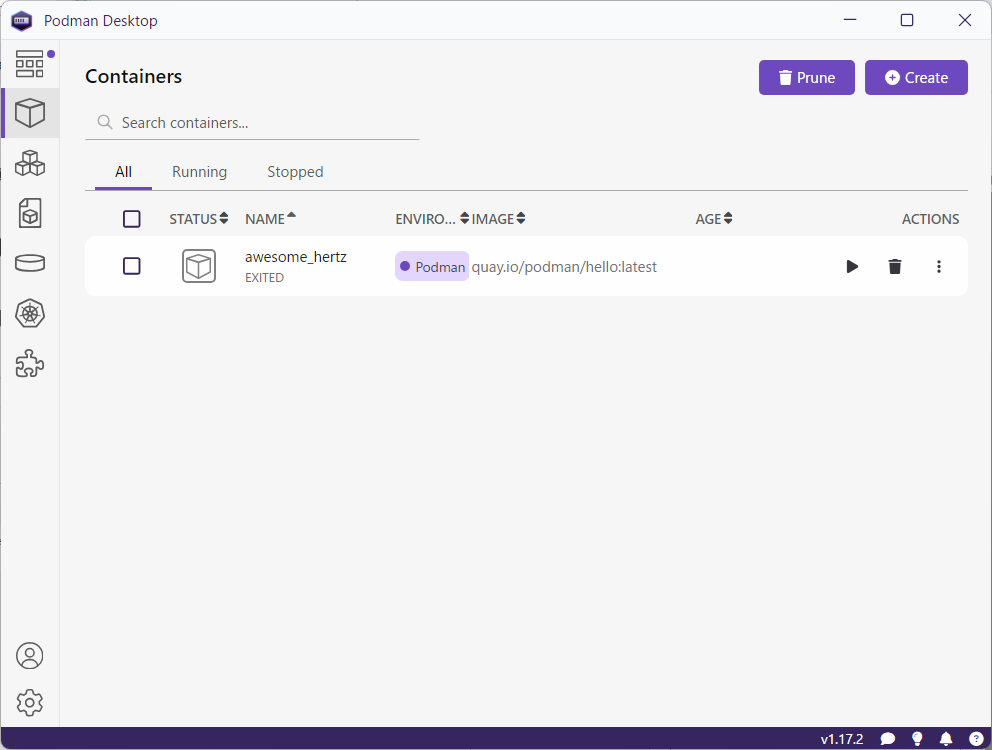Toggle the select-all containers checkbox
This screenshot has width=992, height=750.
[x=132, y=219]
